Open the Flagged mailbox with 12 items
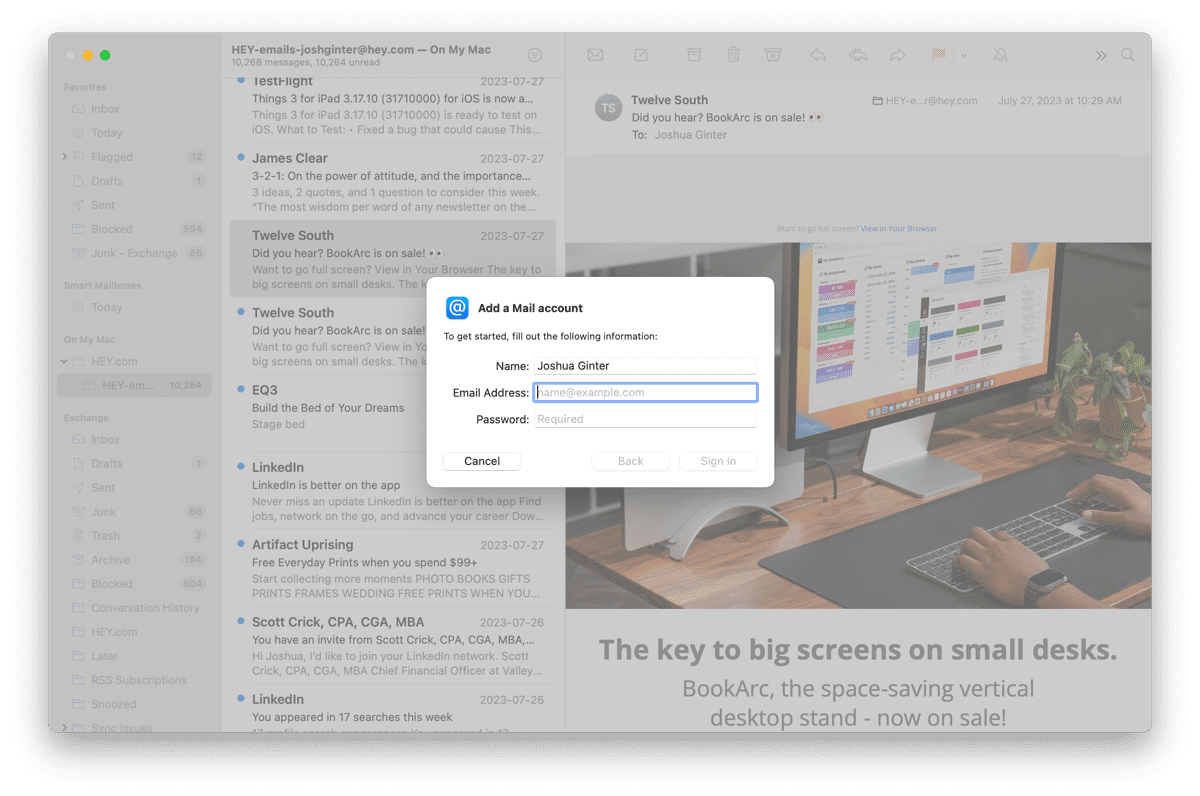This screenshot has height=796, width=1200. (134, 157)
